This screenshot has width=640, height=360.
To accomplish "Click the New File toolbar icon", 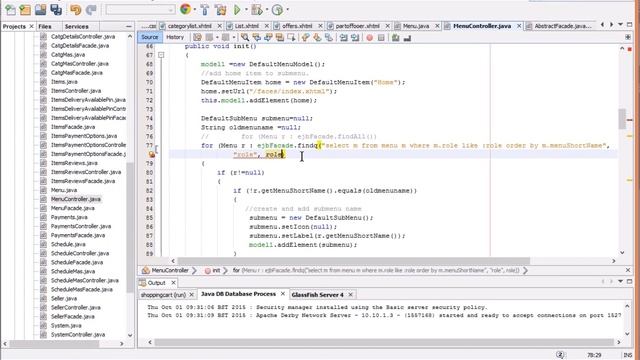I will click(x=10, y=9).
